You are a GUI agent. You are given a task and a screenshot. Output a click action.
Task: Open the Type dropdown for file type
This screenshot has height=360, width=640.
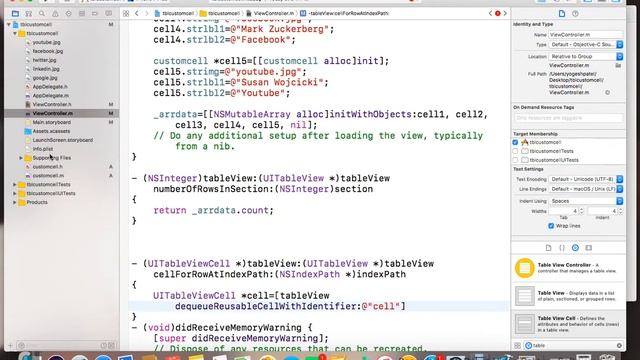coord(586,44)
